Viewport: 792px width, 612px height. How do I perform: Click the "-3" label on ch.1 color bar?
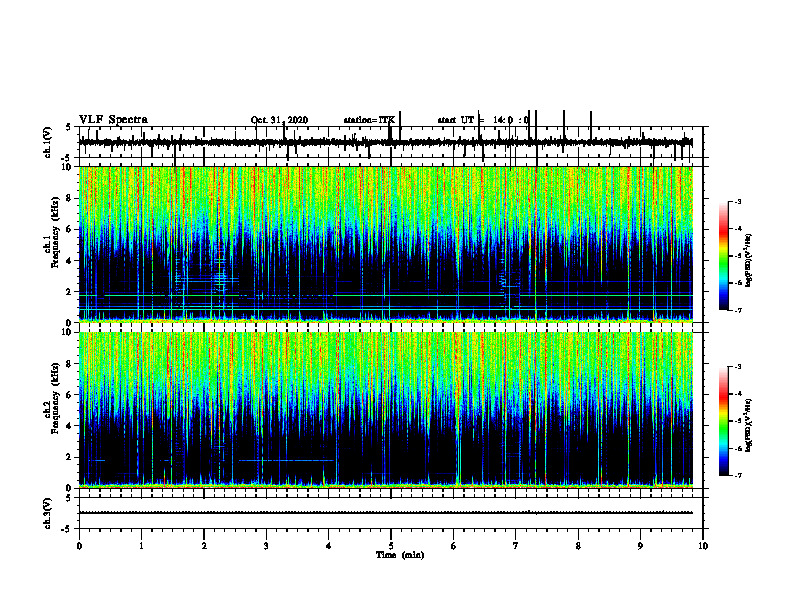point(738,201)
